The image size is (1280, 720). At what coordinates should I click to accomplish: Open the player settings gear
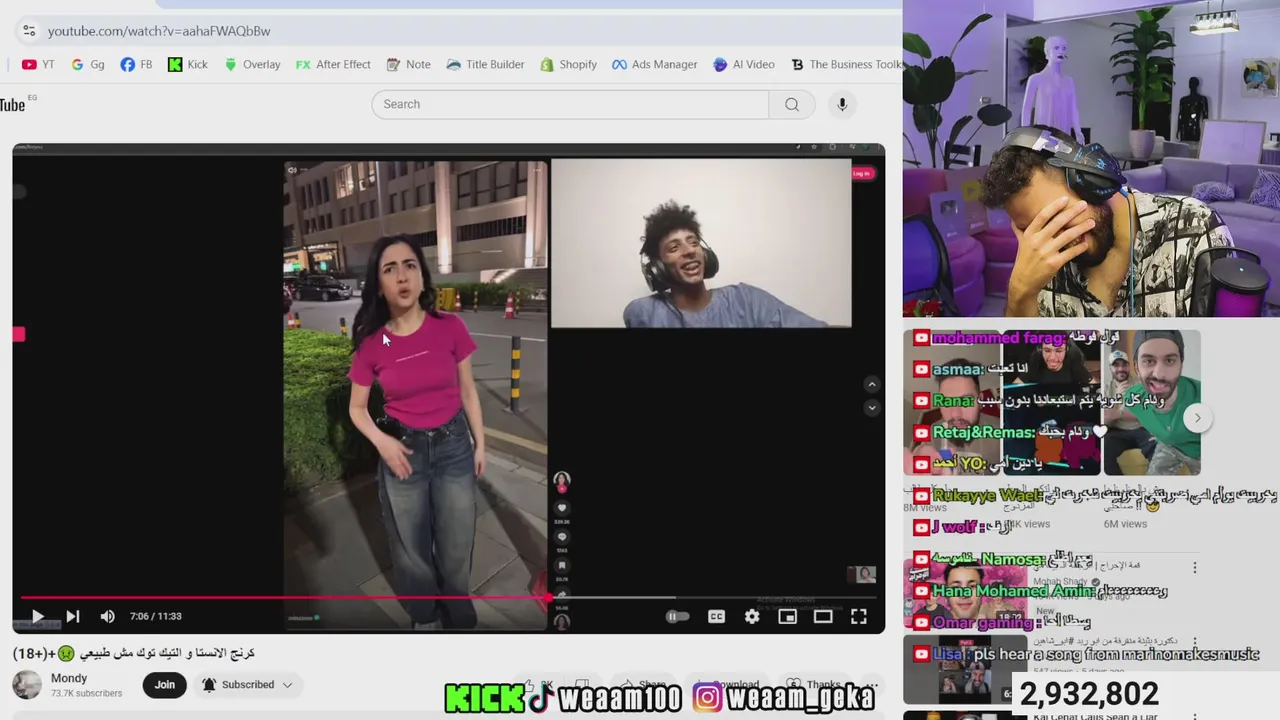click(752, 617)
